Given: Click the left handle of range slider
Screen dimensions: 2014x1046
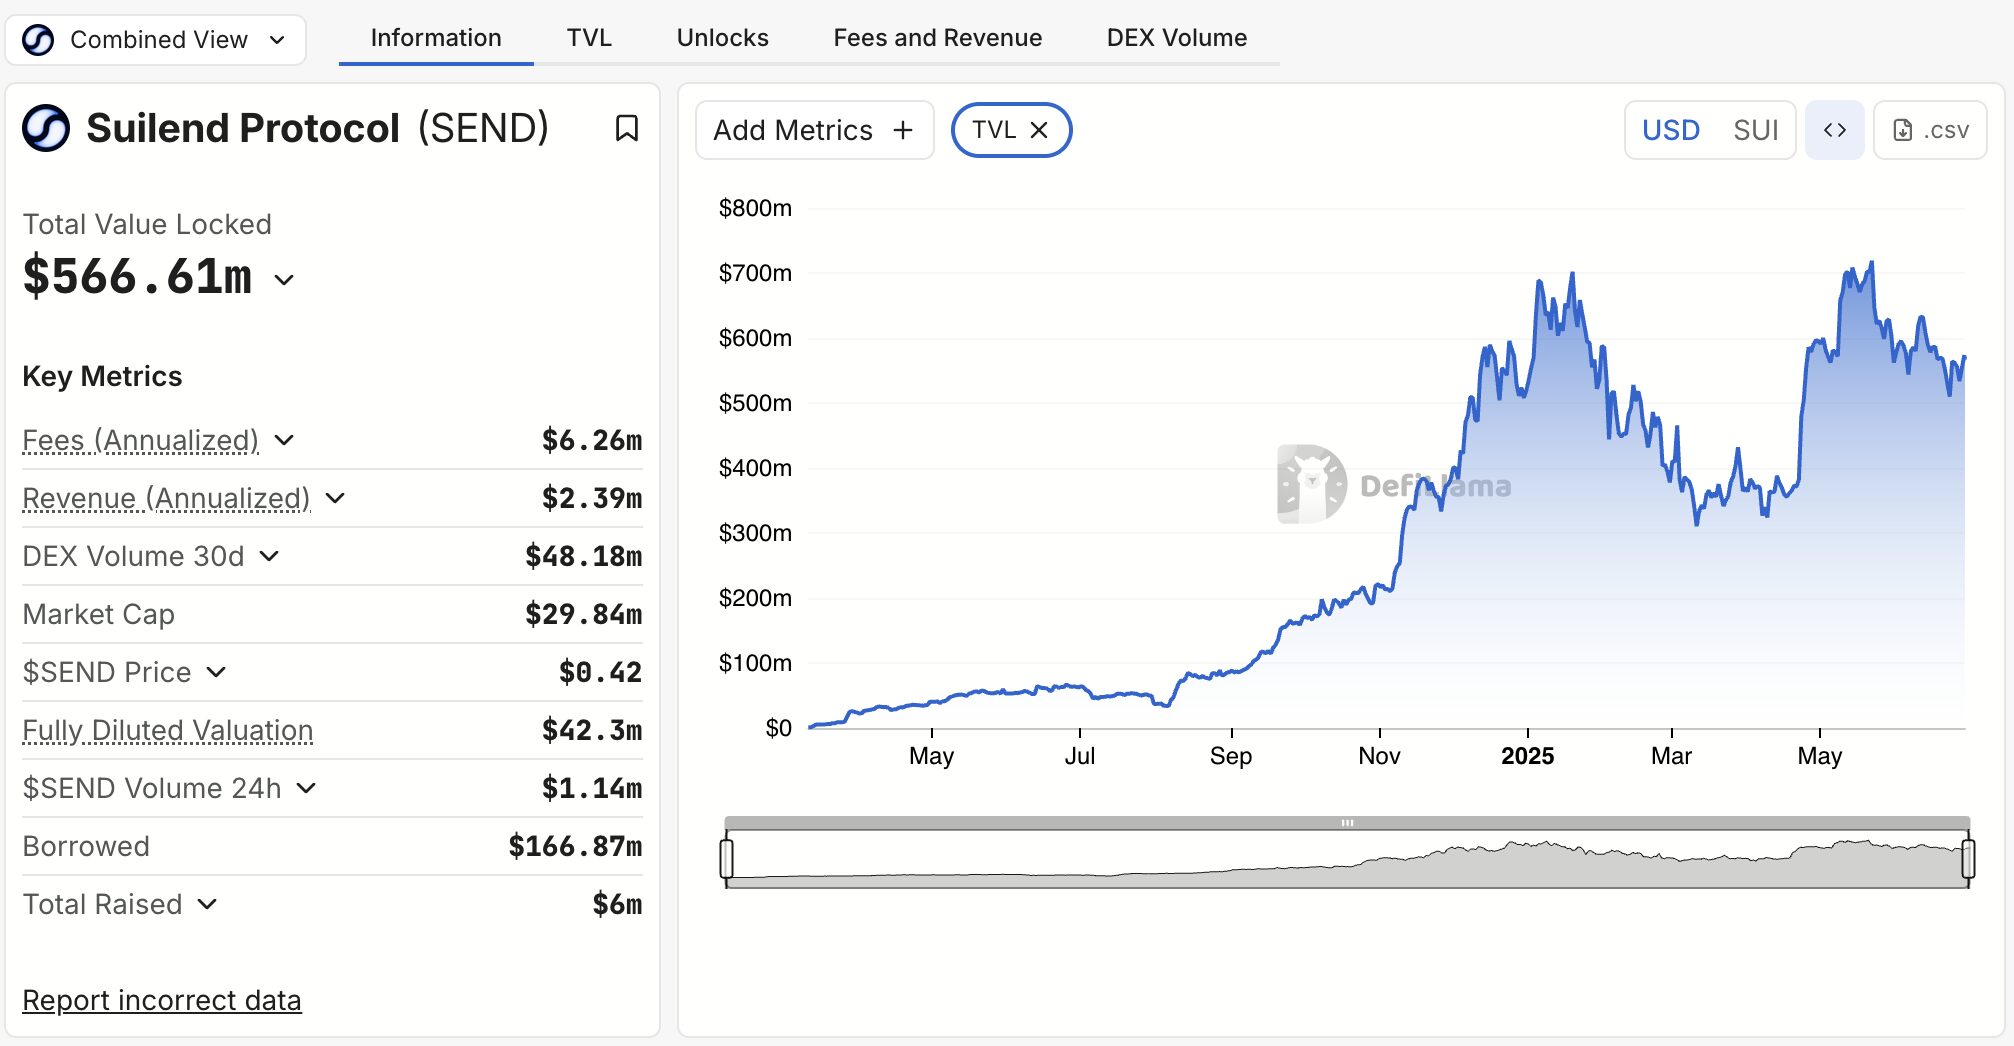Looking at the screenshot, I should click(727, 858).
